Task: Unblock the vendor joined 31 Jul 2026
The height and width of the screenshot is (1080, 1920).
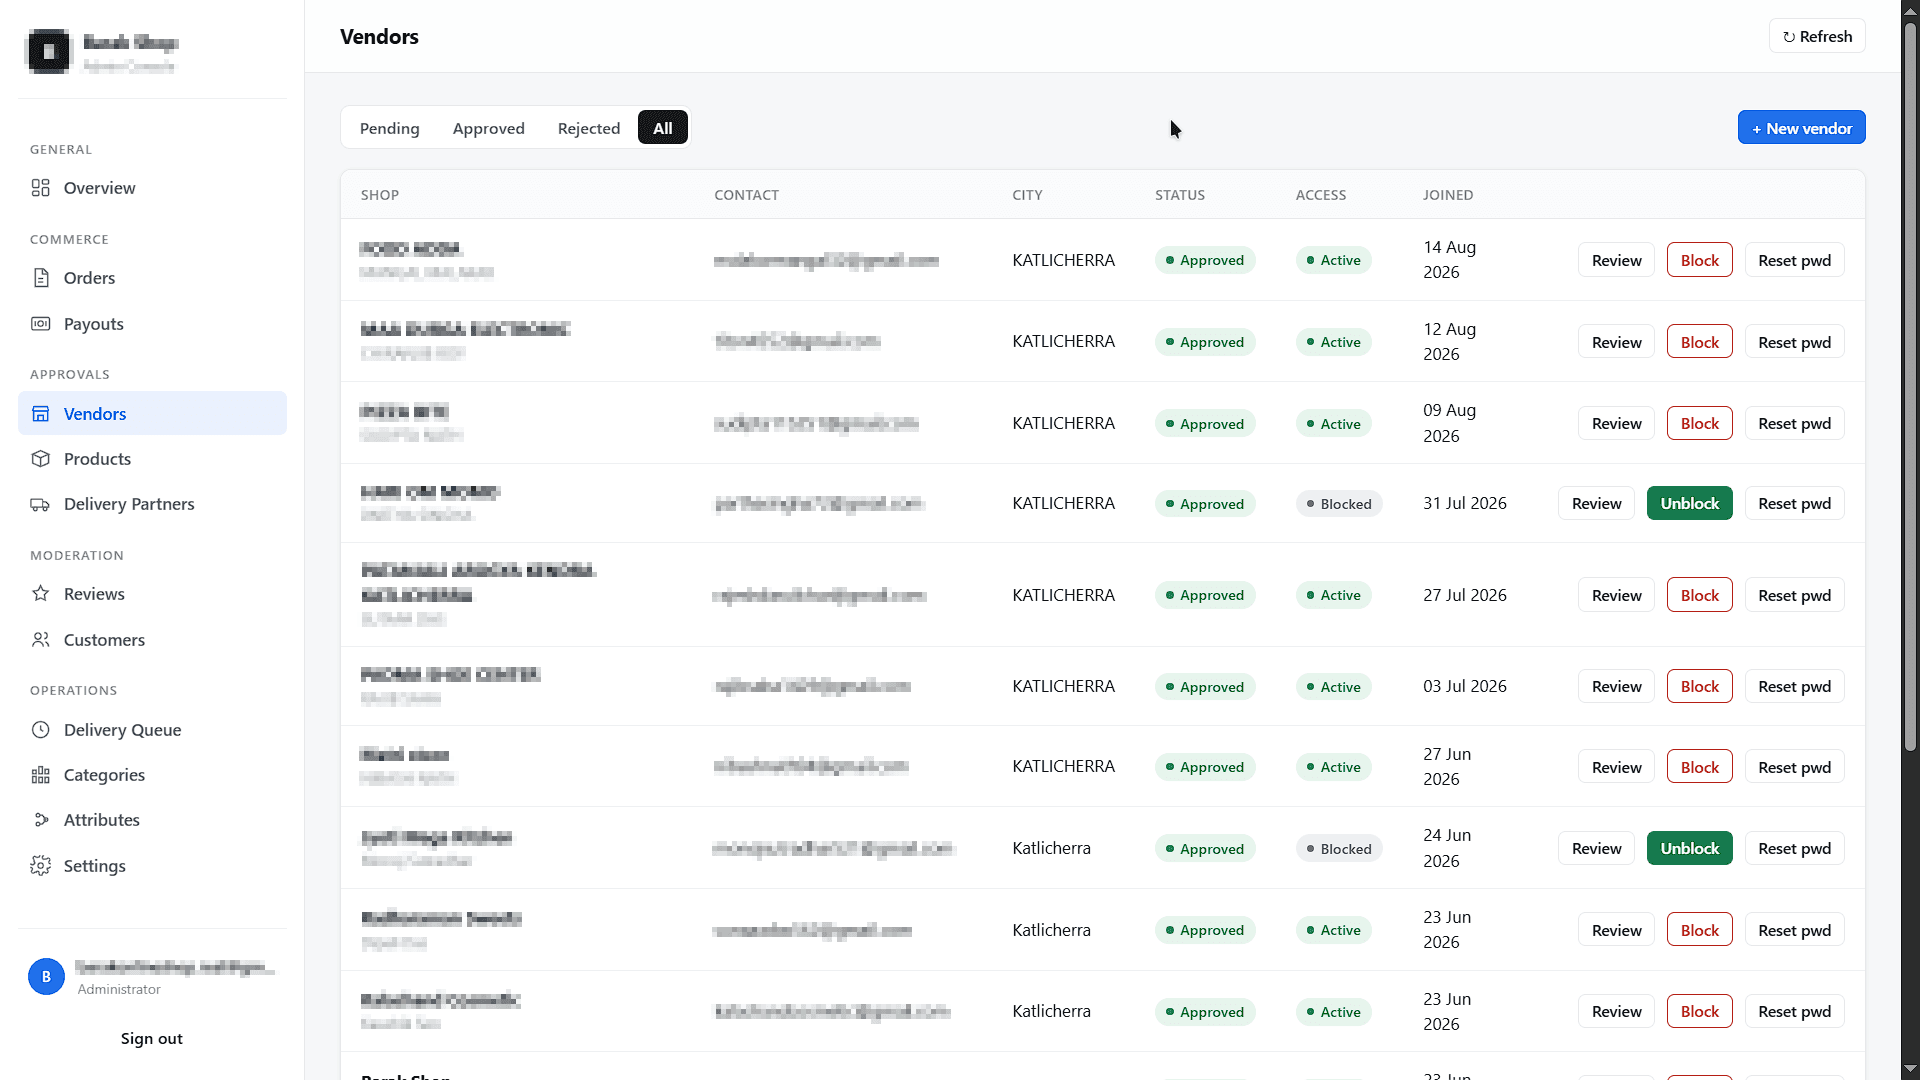Action: pyautogui.click(x=1689, y=503)
